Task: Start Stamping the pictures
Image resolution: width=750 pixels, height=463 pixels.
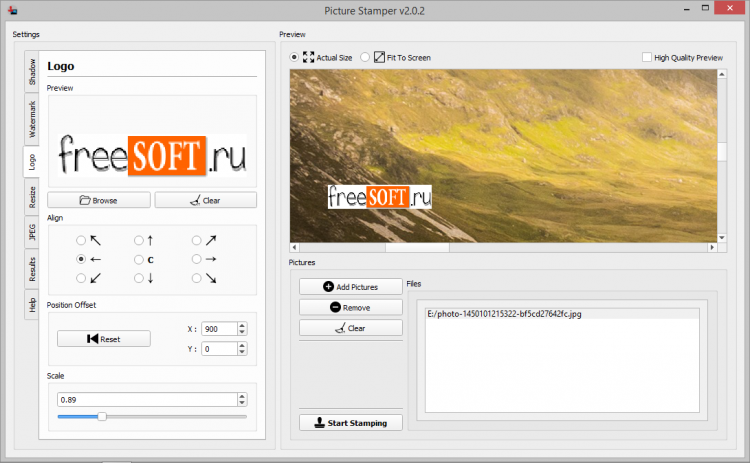Action: (x=351, y=423)
